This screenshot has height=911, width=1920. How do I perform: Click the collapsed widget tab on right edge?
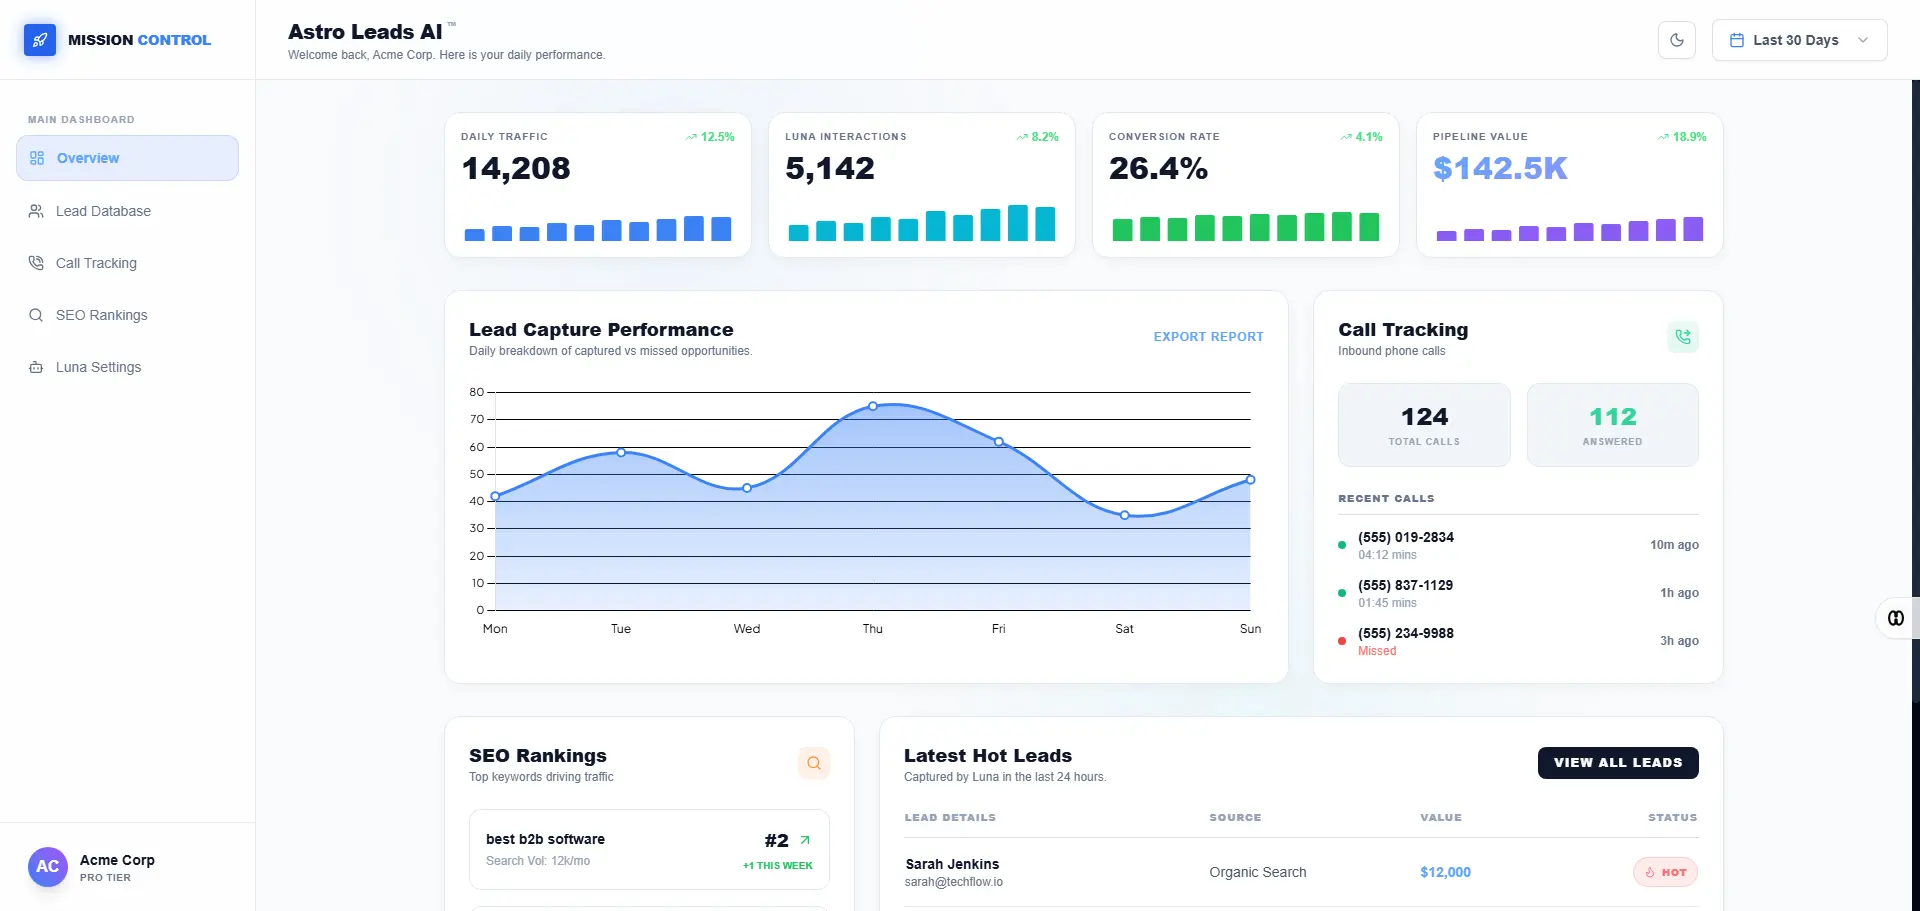coord(1896,618)
